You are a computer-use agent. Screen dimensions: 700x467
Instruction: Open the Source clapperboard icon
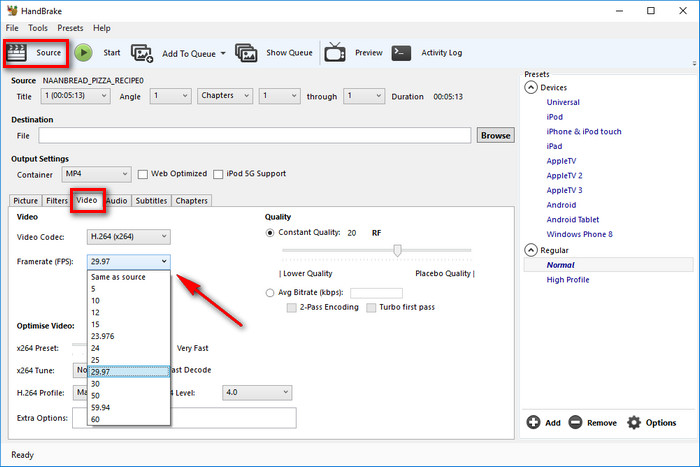[17, 53]
